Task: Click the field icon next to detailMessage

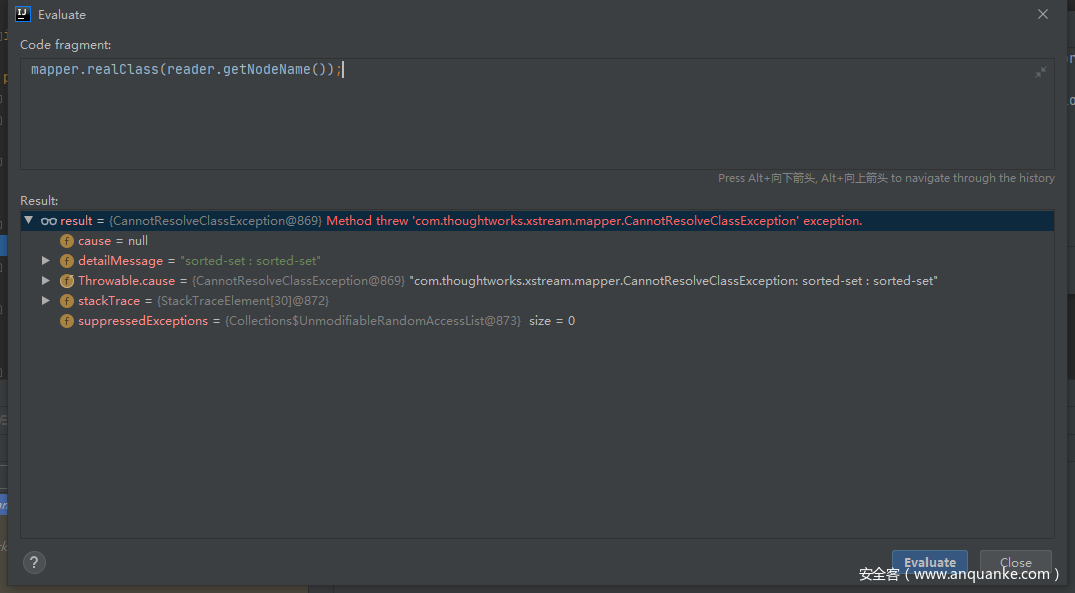Action: [x=67, y=261]
